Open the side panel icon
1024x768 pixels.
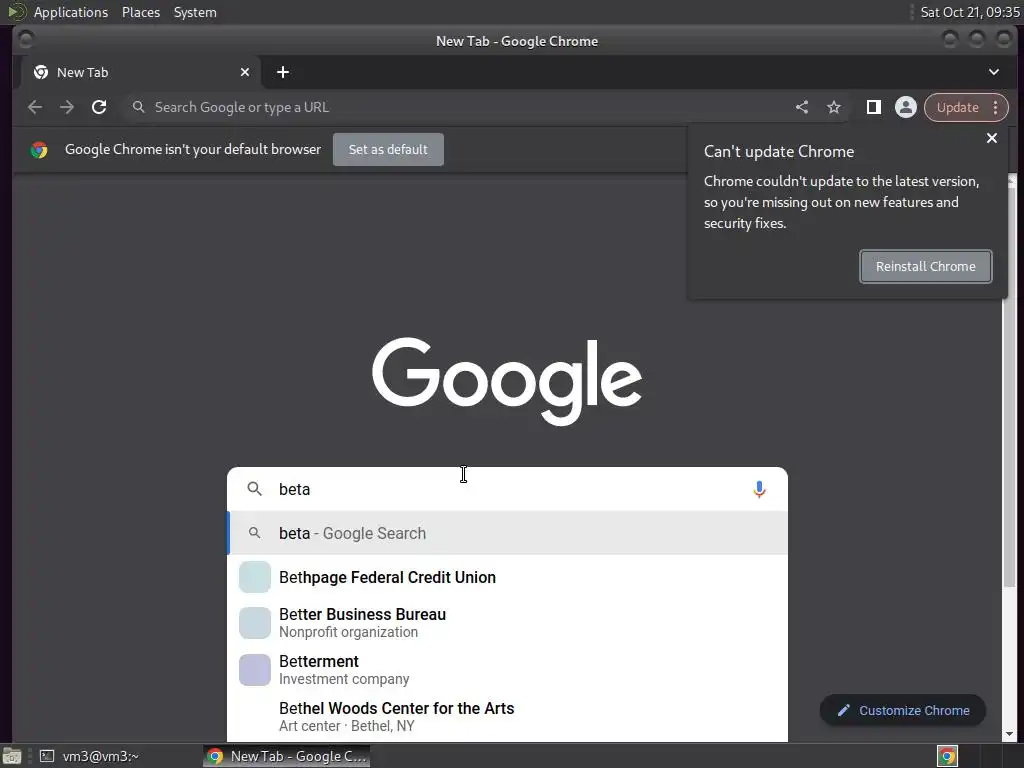click(x=874, y=107)
